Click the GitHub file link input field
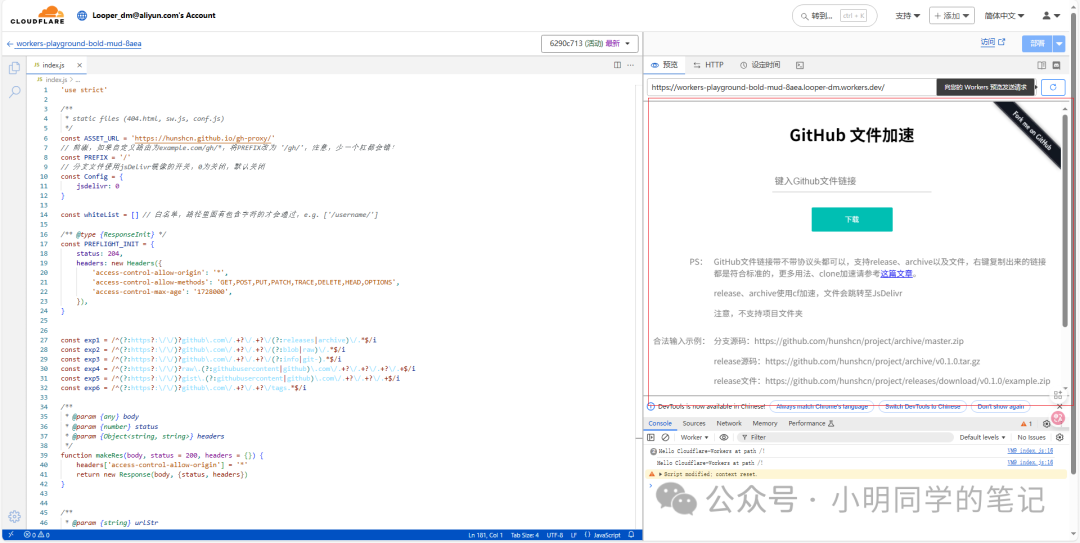Screen dimensions: 1080x543 [x=851, y=181]
